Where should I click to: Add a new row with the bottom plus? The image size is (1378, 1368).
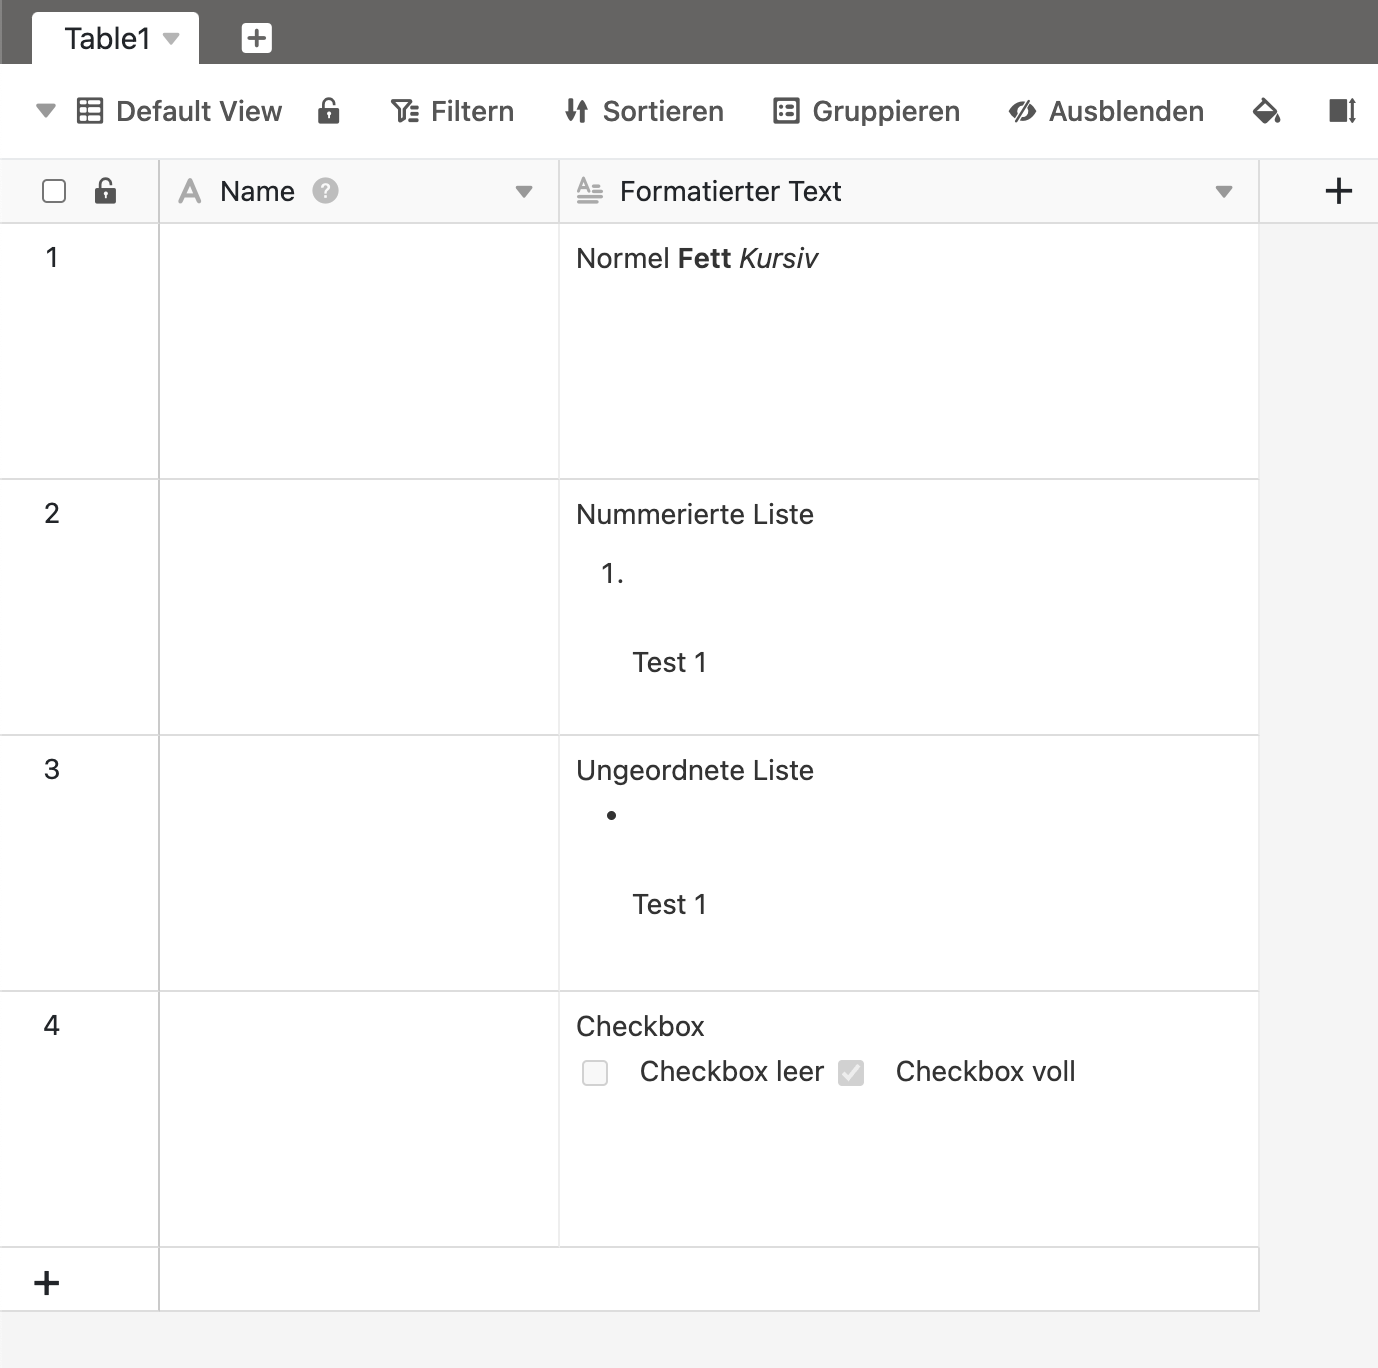pyautogui.click(x=47, y=1283)
